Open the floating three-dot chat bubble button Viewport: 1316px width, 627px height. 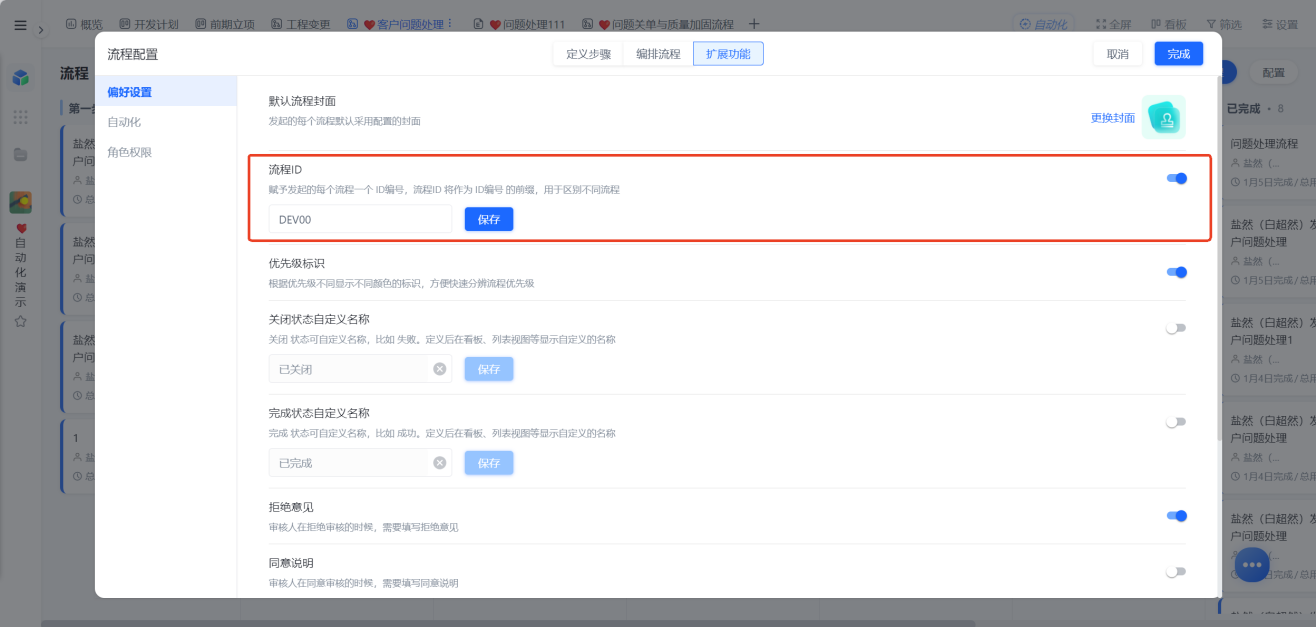(x=1253, y=565)
